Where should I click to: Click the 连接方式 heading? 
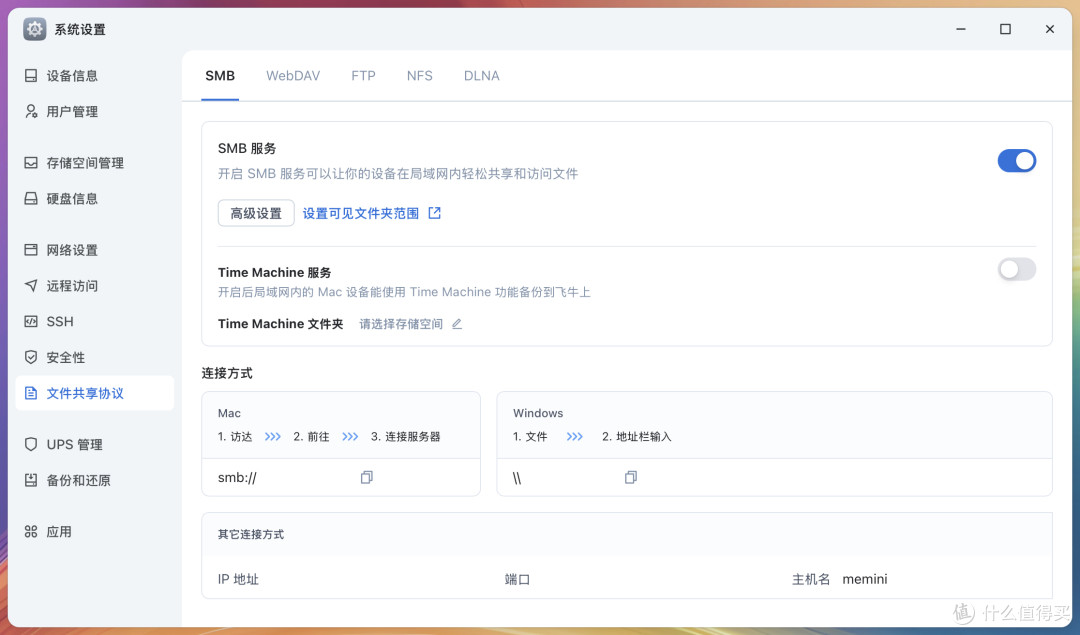click(227, 373)
